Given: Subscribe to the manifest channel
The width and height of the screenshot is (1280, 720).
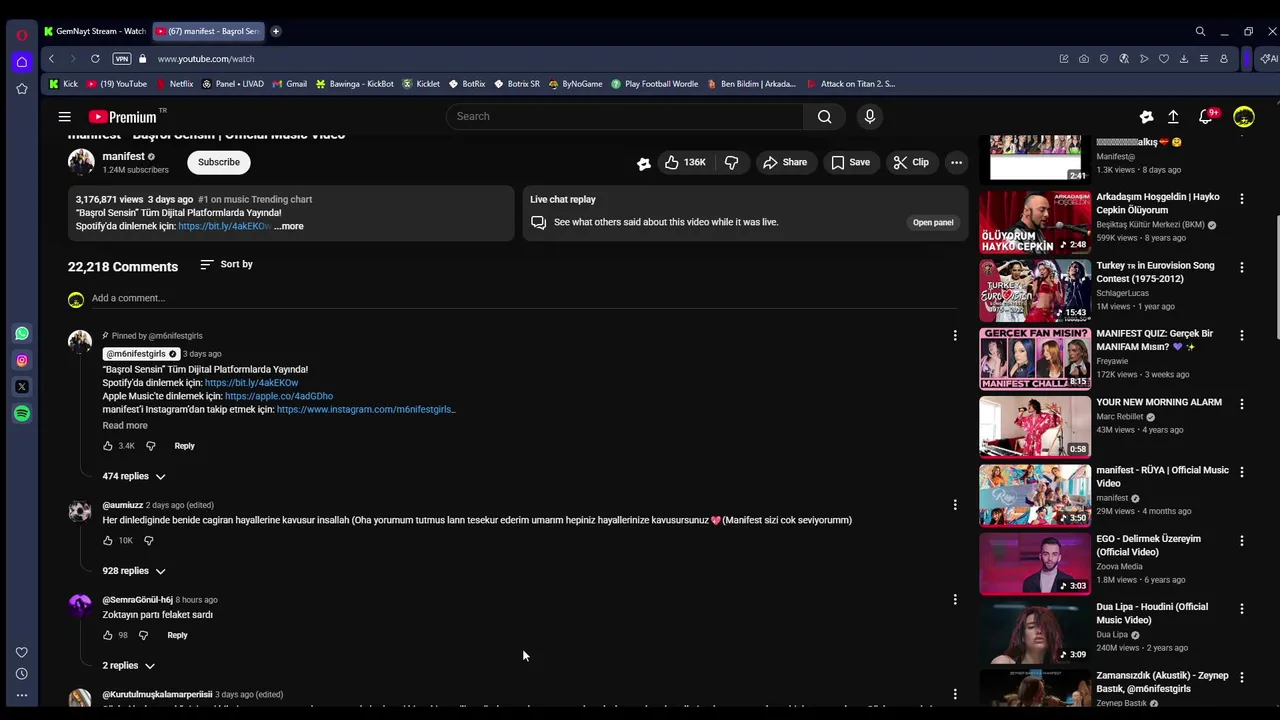Looking at the screenshot, I should (x=219, y=162).
